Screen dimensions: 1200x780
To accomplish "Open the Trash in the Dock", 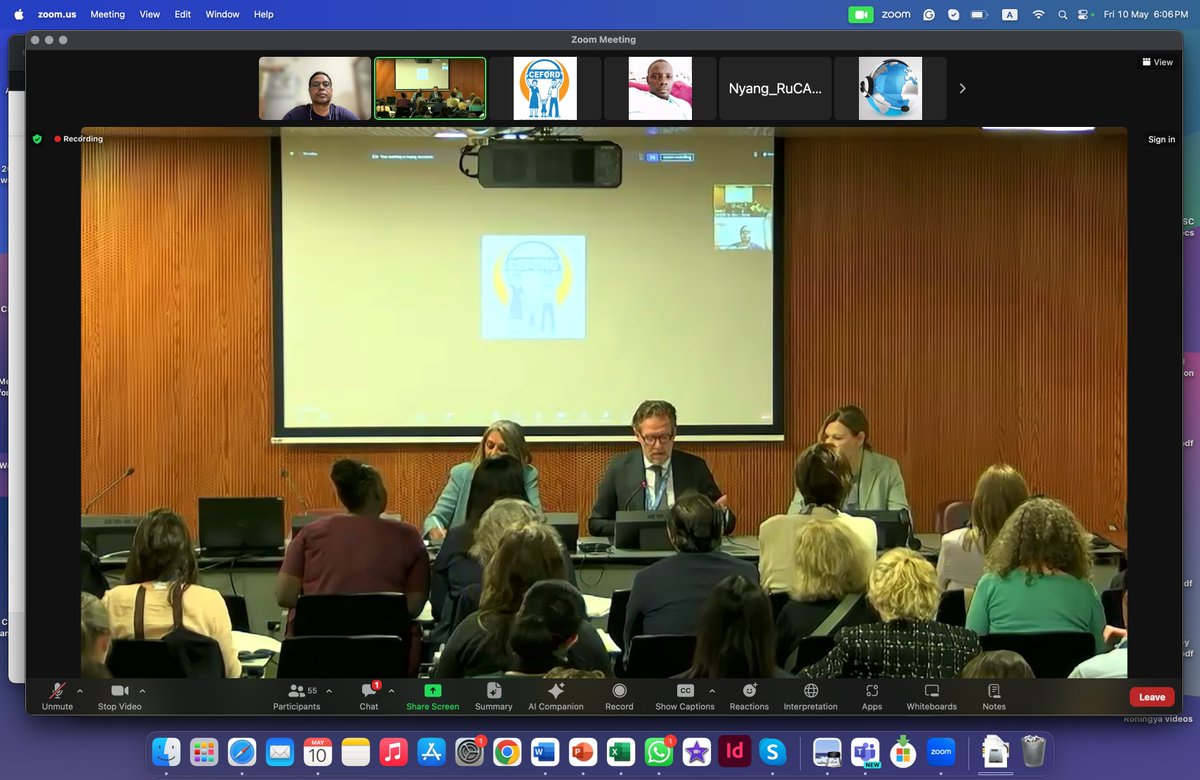I will pyautogui.click(x=1033, y=751).
